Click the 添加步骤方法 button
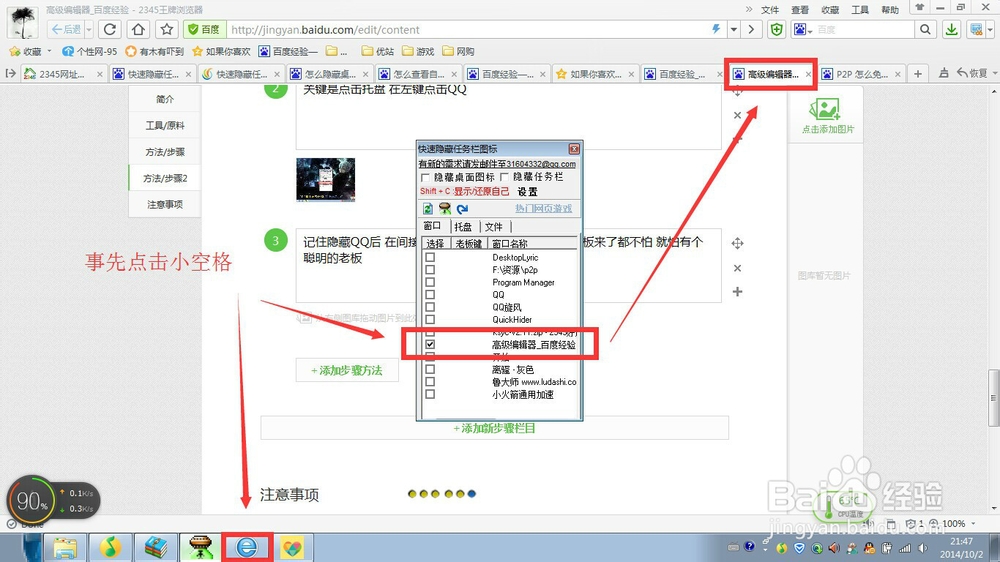This screenshot has height=562, width=1000. 347,371
